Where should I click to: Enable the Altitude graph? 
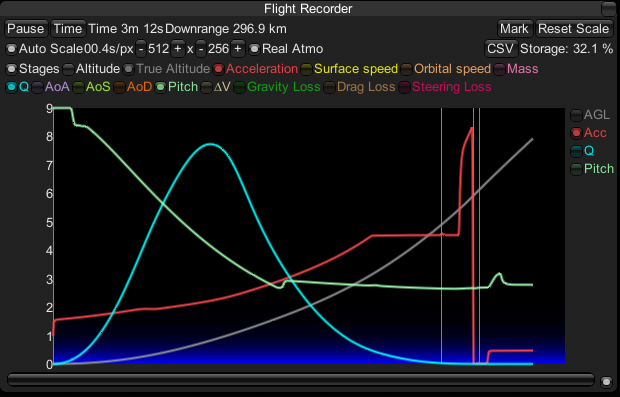(91, 69)
